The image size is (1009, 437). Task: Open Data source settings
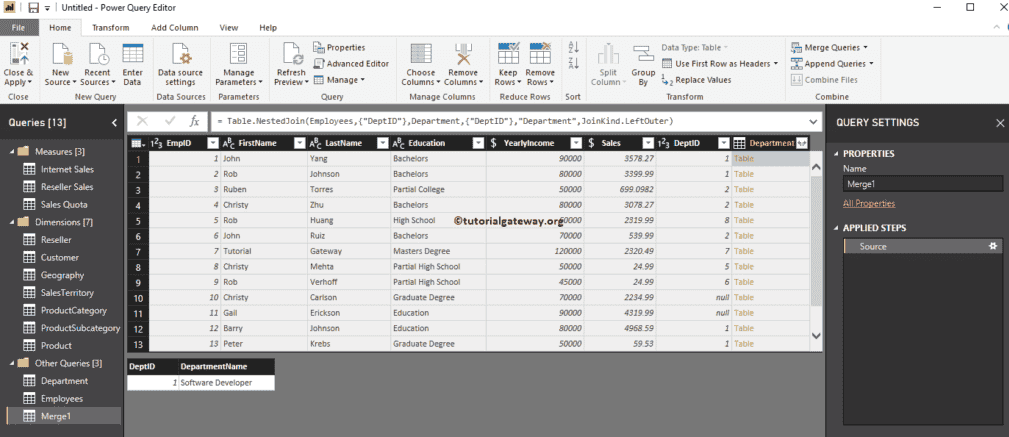point(180,65)
